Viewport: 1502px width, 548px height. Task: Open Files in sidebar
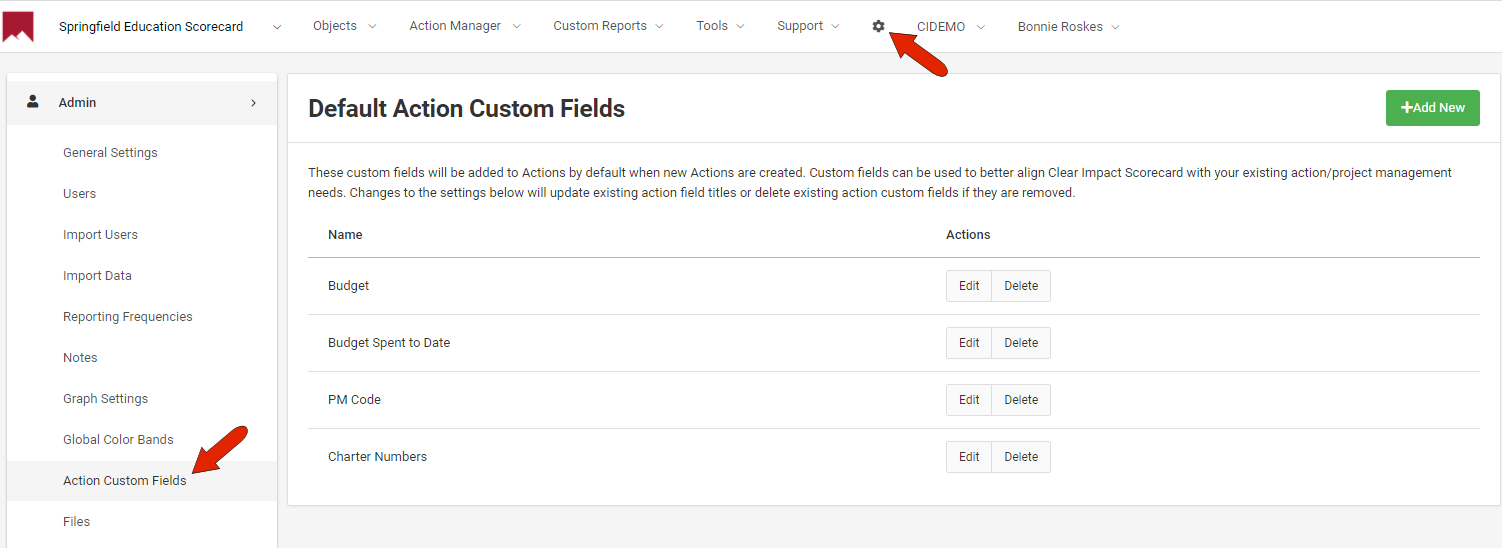[x=76, y=522]
